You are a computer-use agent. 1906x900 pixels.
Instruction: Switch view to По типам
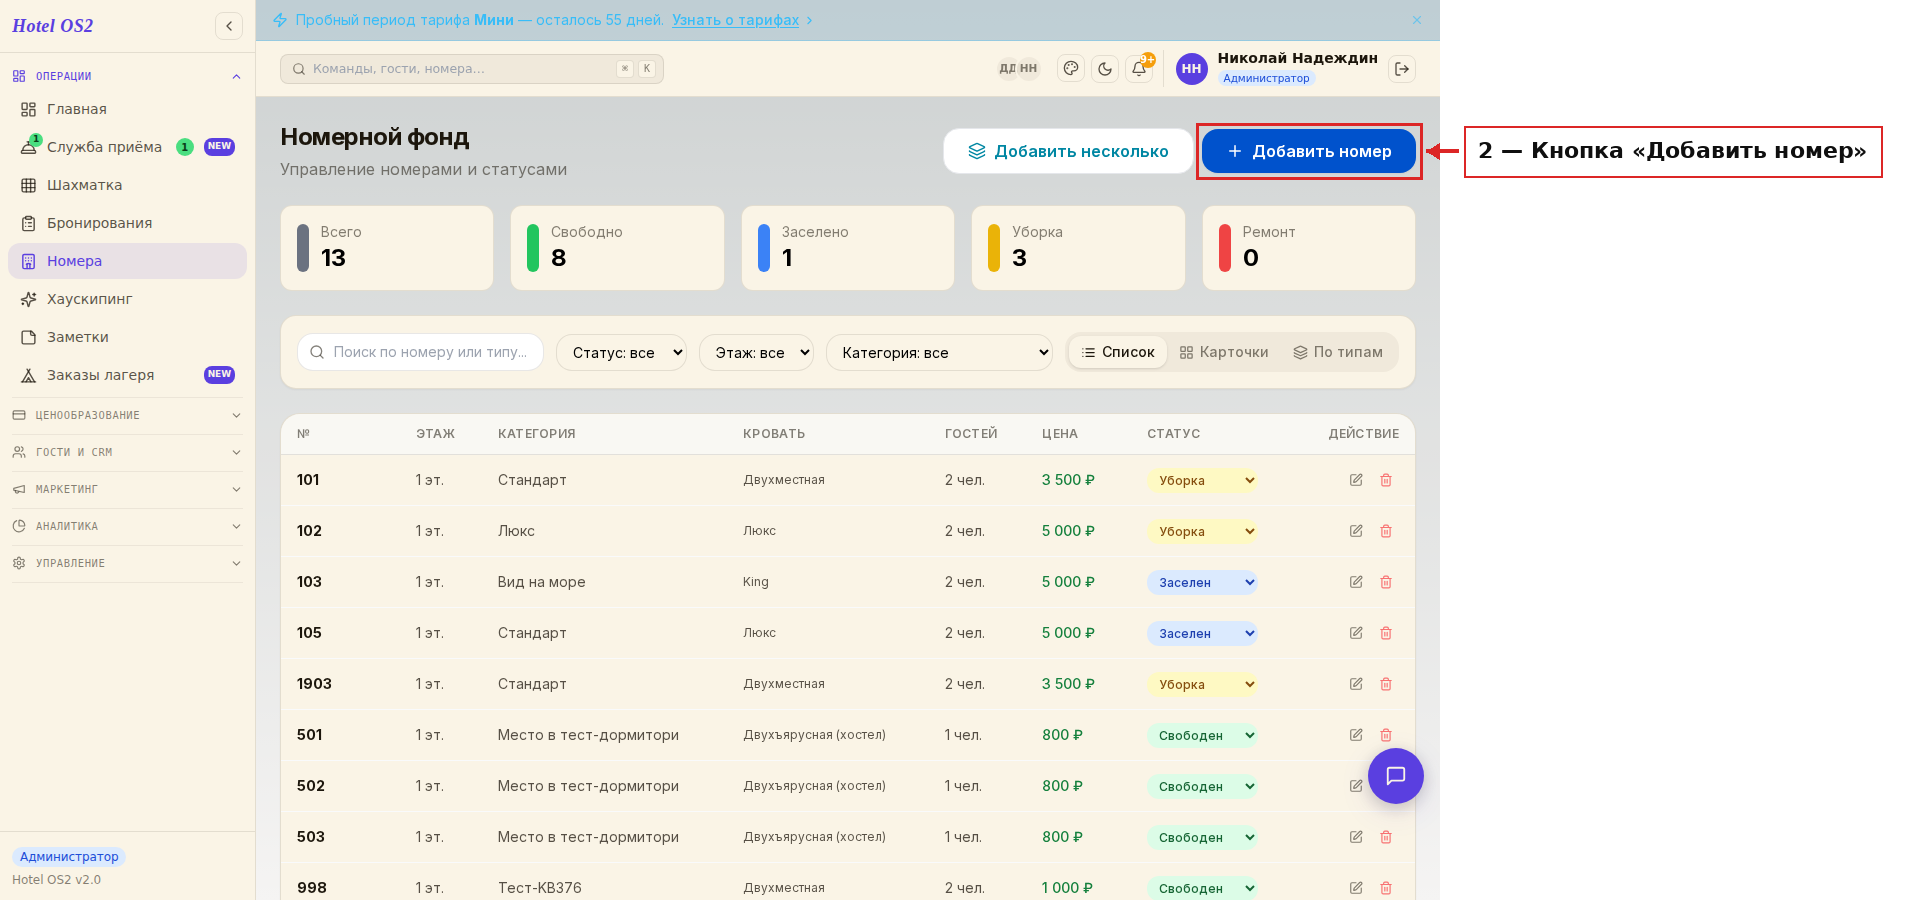(x=1338, y=352)
